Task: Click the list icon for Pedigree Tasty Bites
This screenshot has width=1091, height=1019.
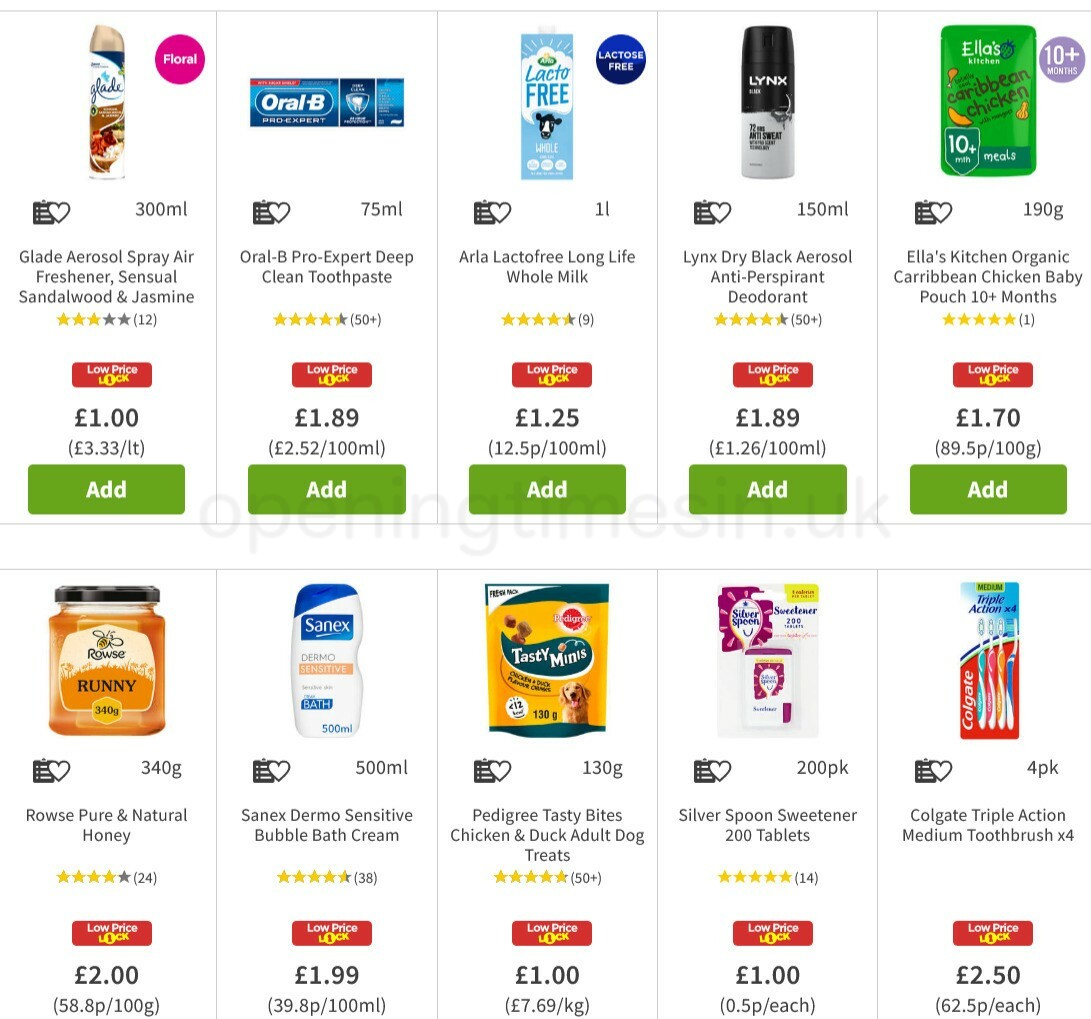Action: [x=493, y=770]
